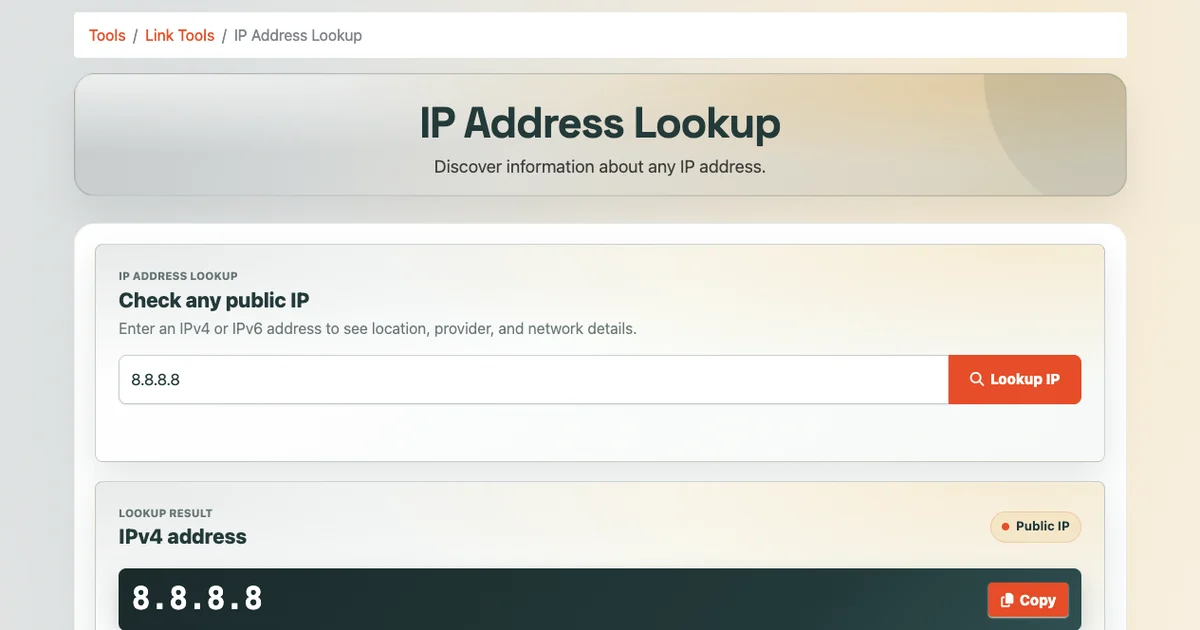Click the IP Address Lookup page heading

point(600,124)
